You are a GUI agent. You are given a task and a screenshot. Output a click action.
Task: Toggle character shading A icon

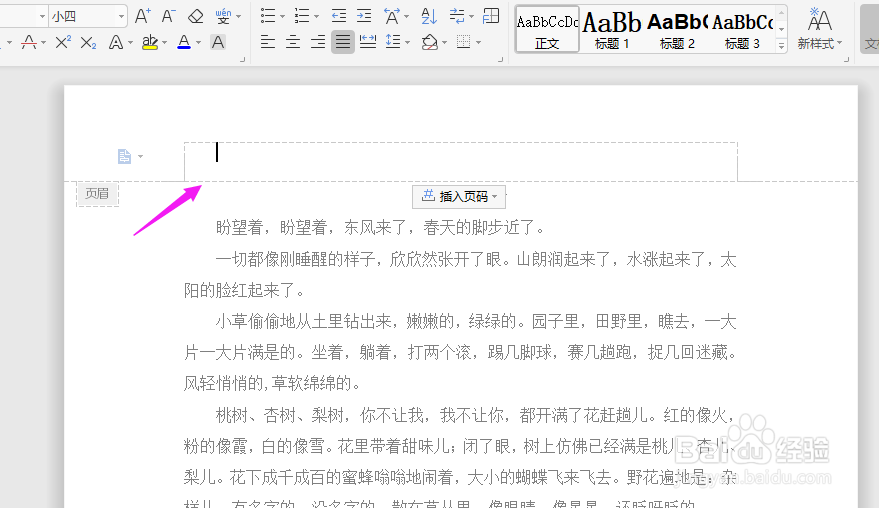point(218,42)
